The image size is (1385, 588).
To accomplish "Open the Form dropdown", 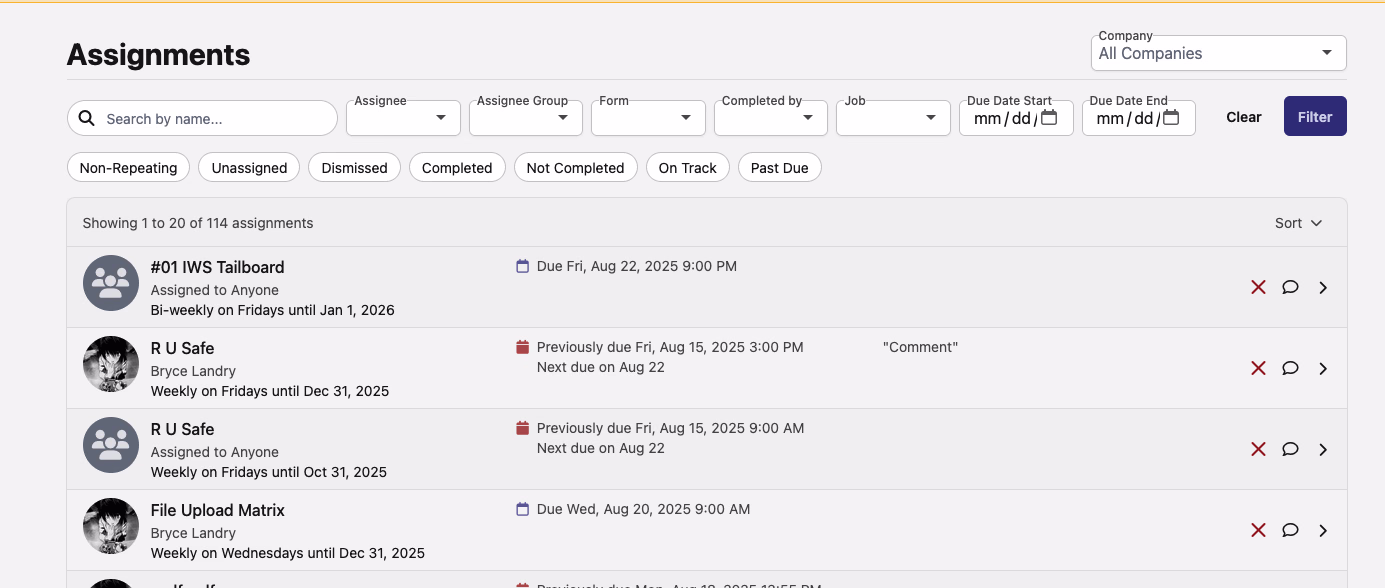I will point(648,118).
